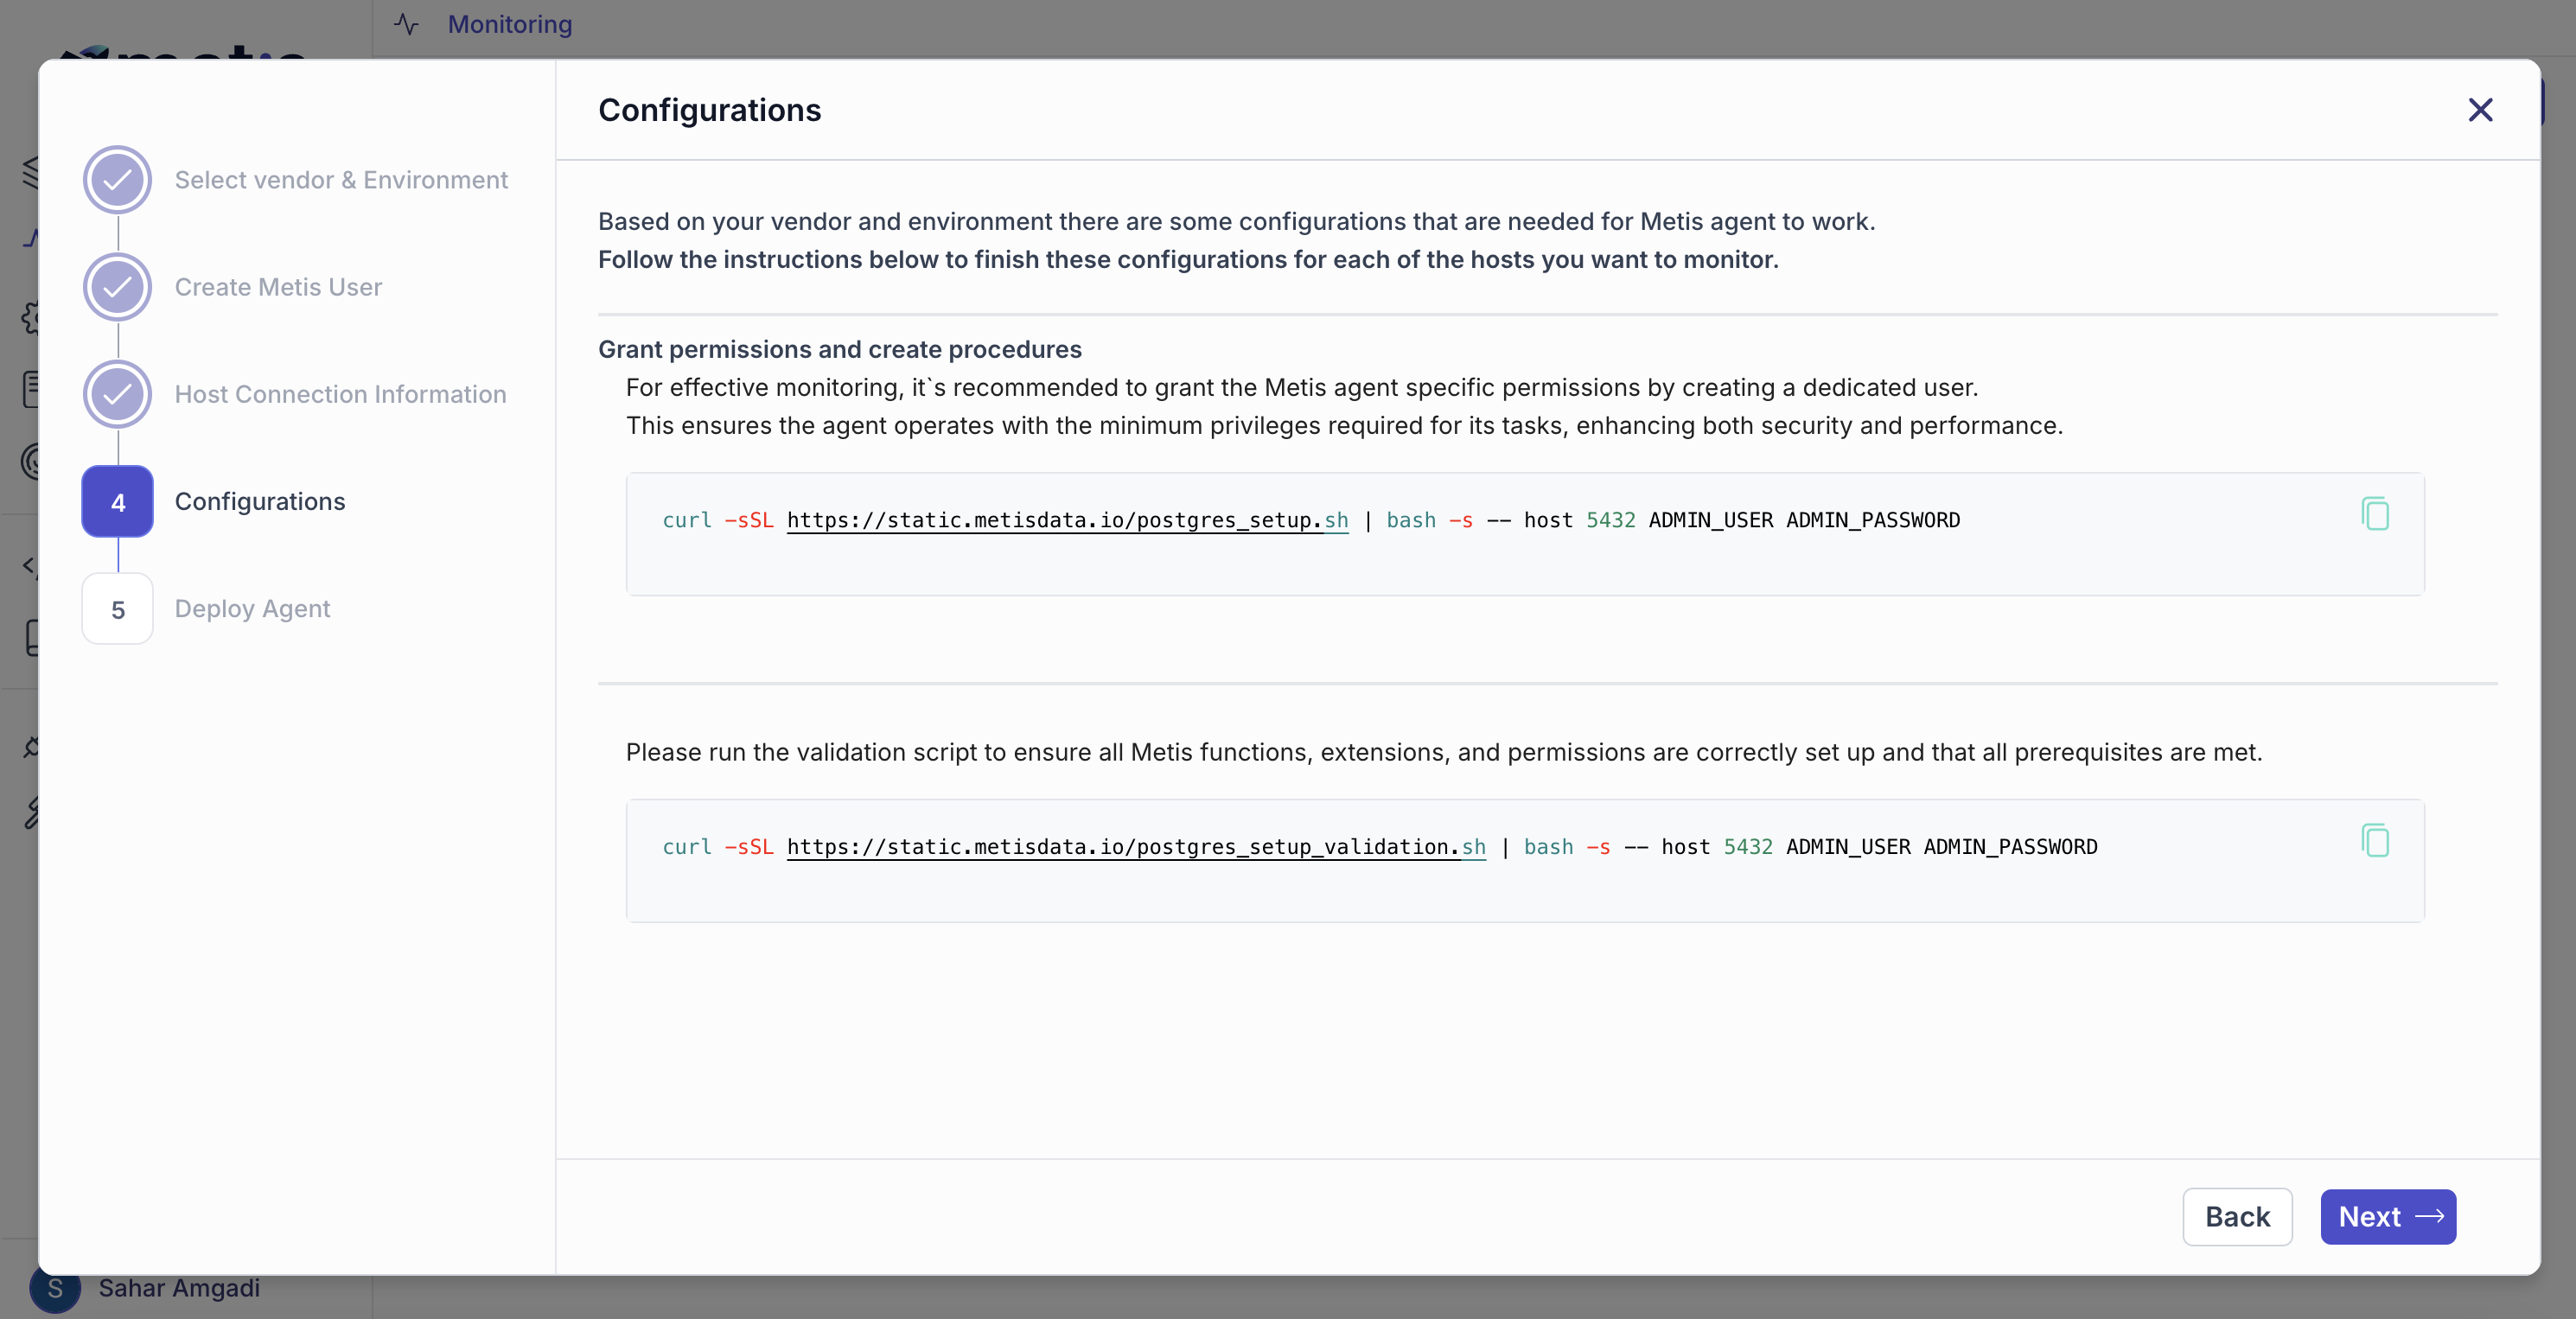The height and width of the screenshot is (1319, 2576).
Task: Click the Monitoring pulse icon in the header
Action: (x=407, y=24)
